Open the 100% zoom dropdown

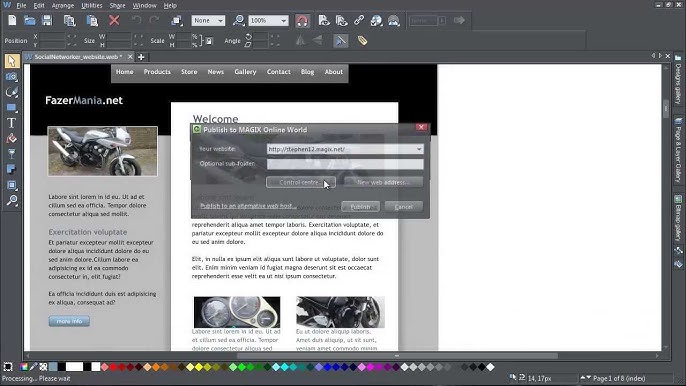pos(268,20)
